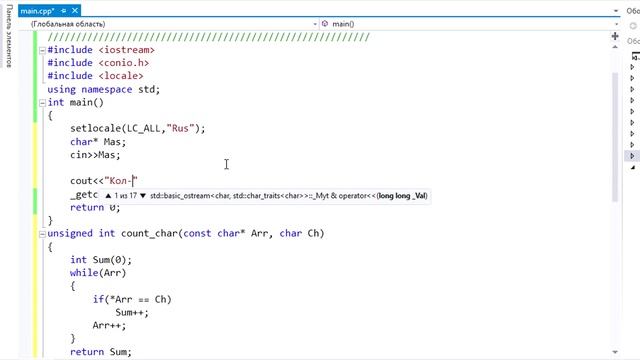Click the int Sum(0); line
Screen dimensions: 640x360
pyautogui.click(x=101, y=260)
